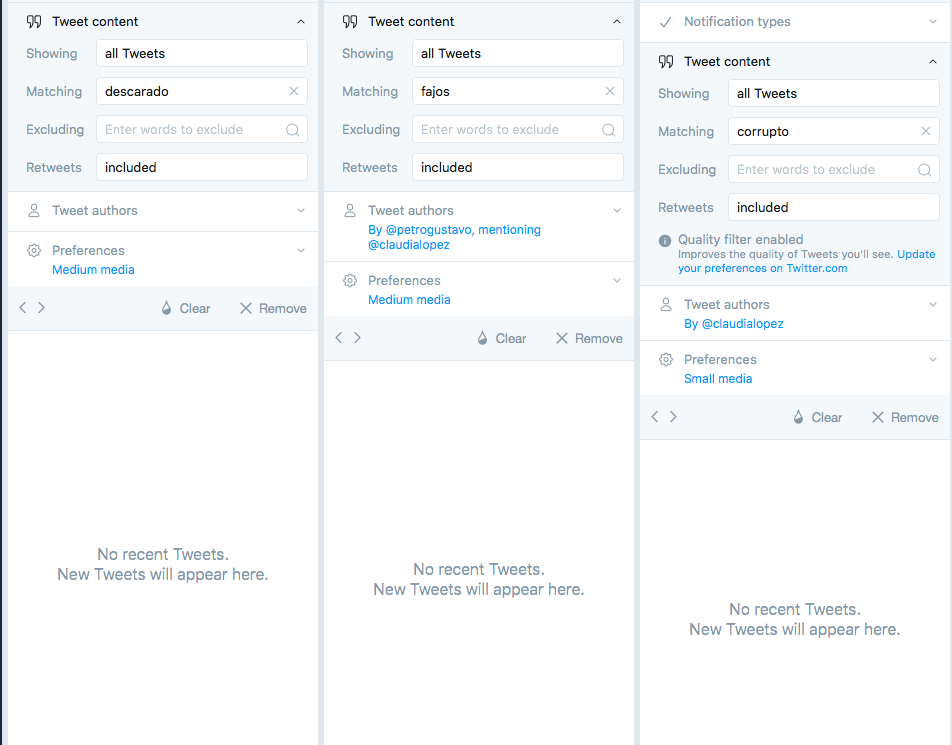The image size is (952, 745).
Task: Open Retweets dropdown in corrupto column
Action: pyautogui.click(x=834, y=207)
